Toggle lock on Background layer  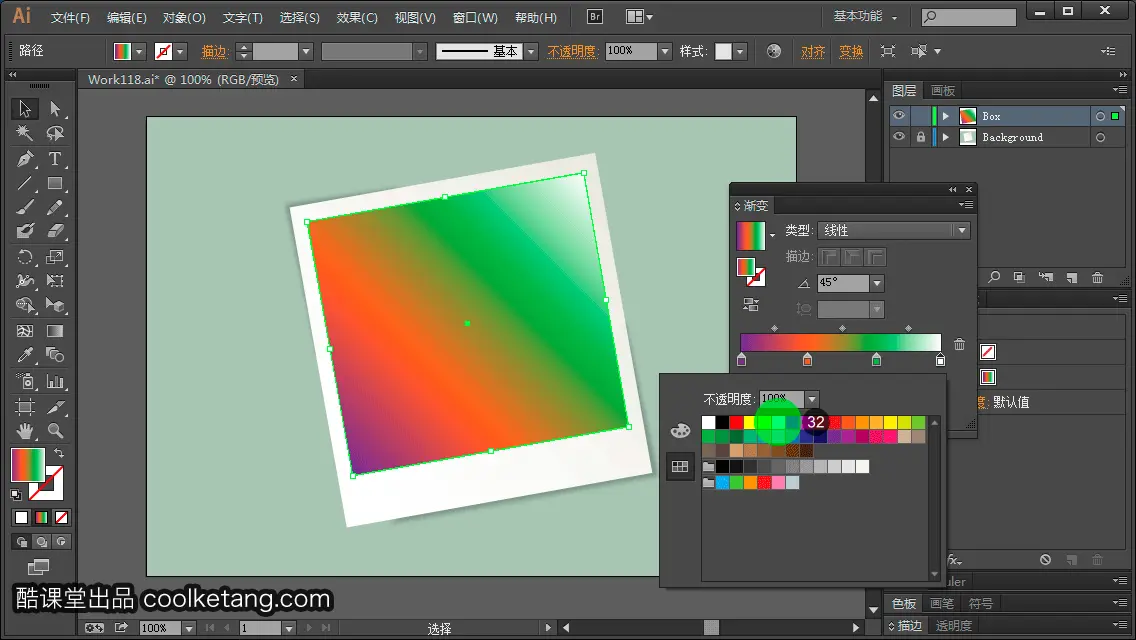[920, 137]
